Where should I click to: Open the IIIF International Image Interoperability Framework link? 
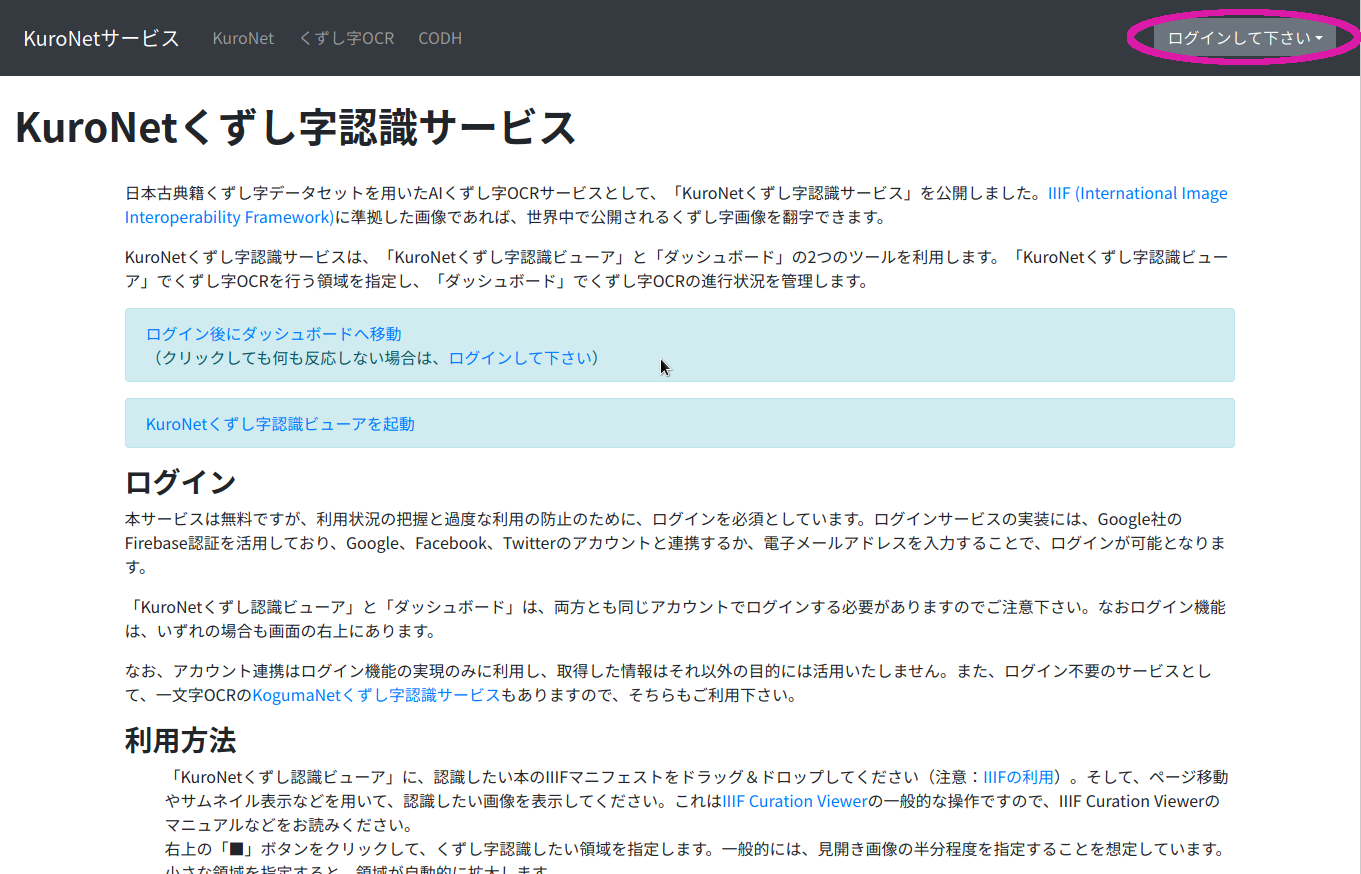click(1137, 192)
